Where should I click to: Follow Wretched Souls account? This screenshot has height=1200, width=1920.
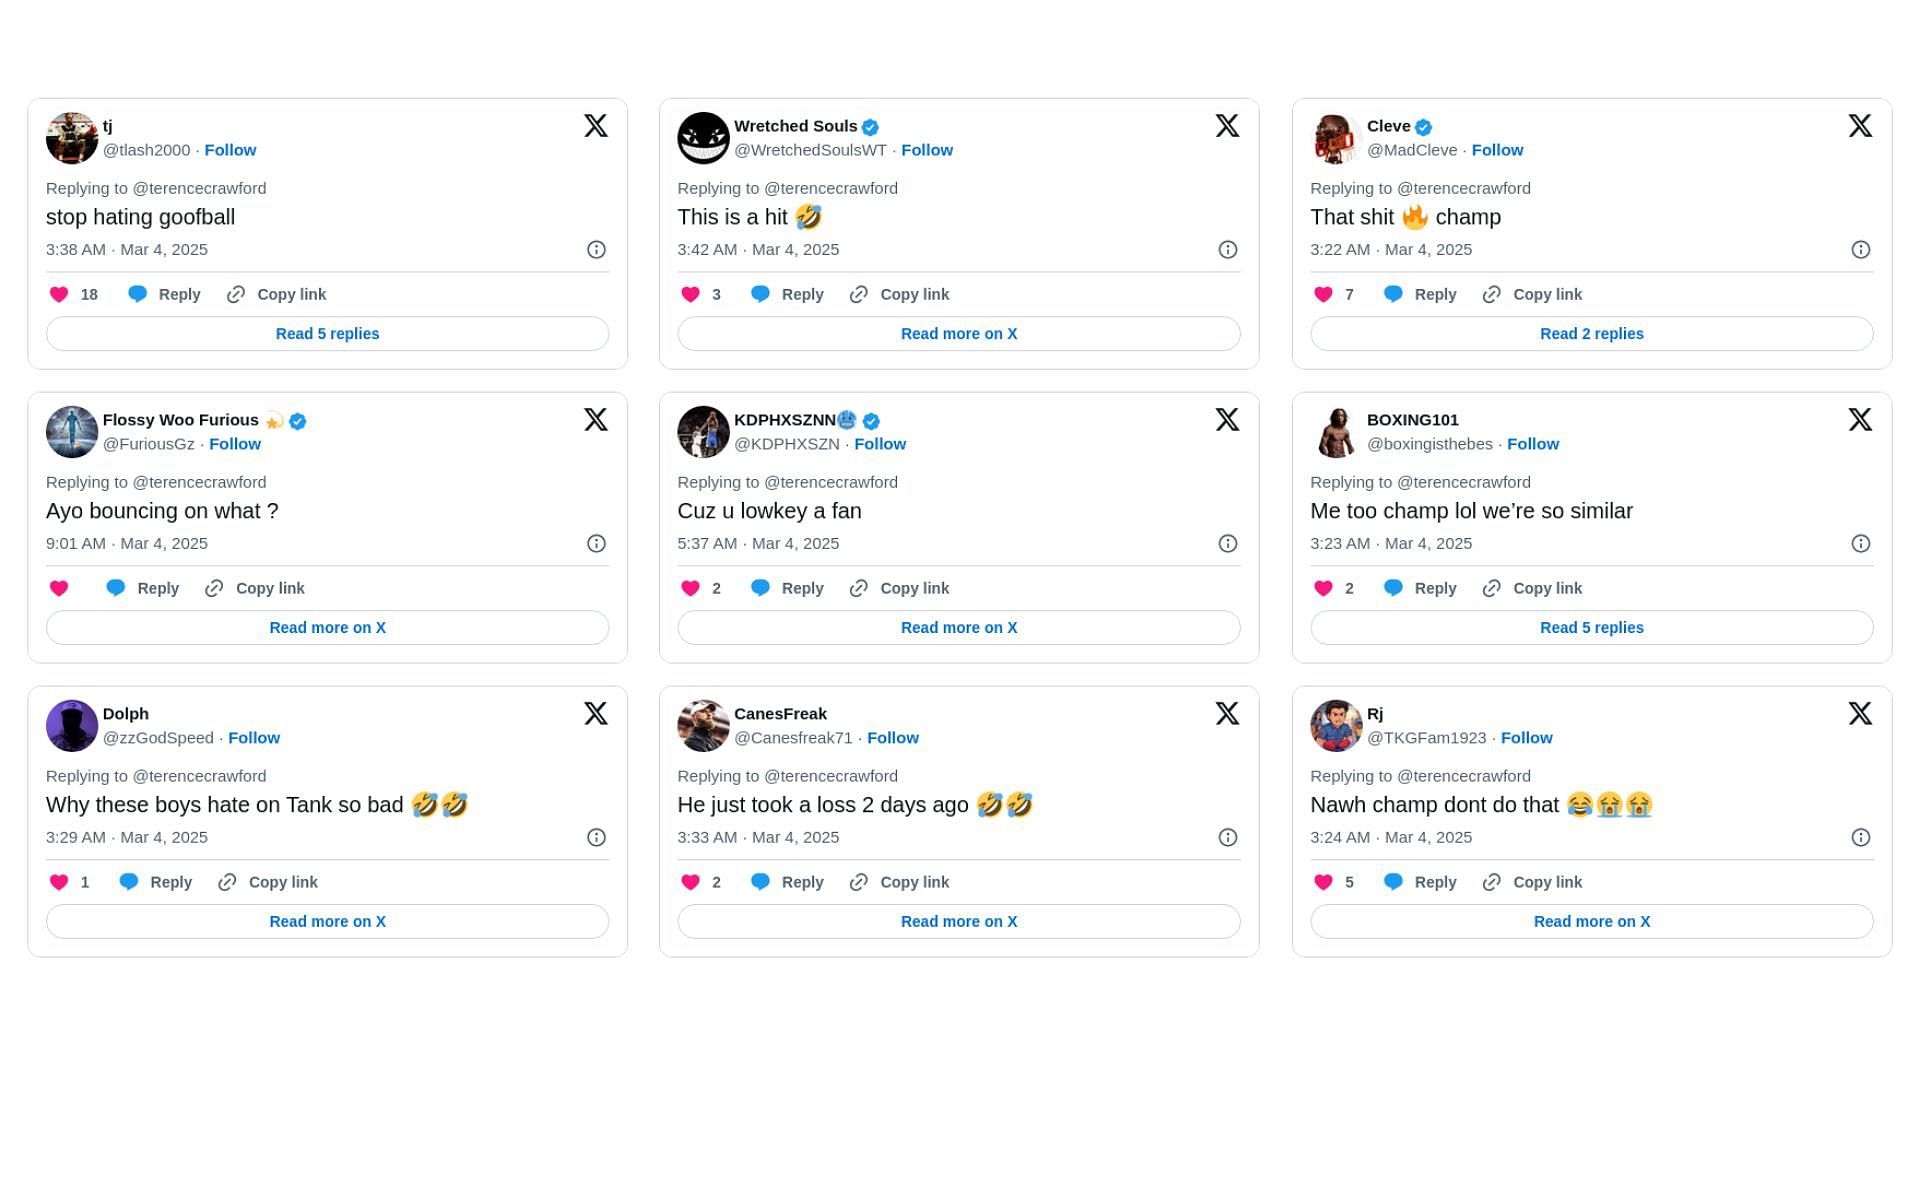pos(929,149)
